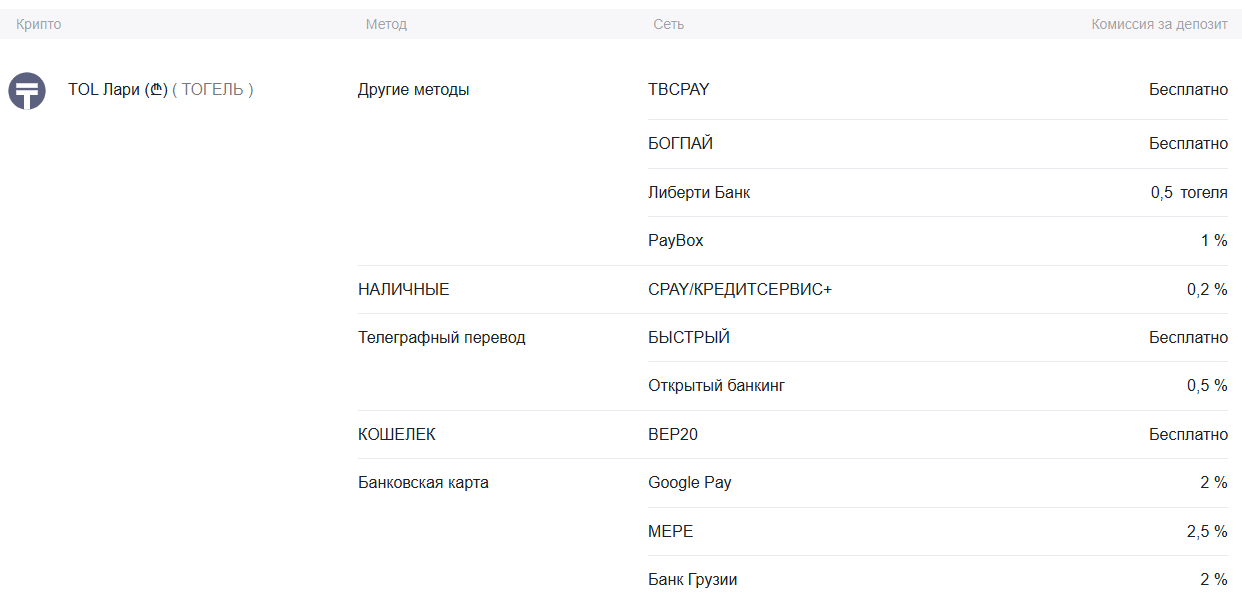Click the Комиссия за депозит header
The width and height of the screenshot is (1242, 601).
point(1158,23)
